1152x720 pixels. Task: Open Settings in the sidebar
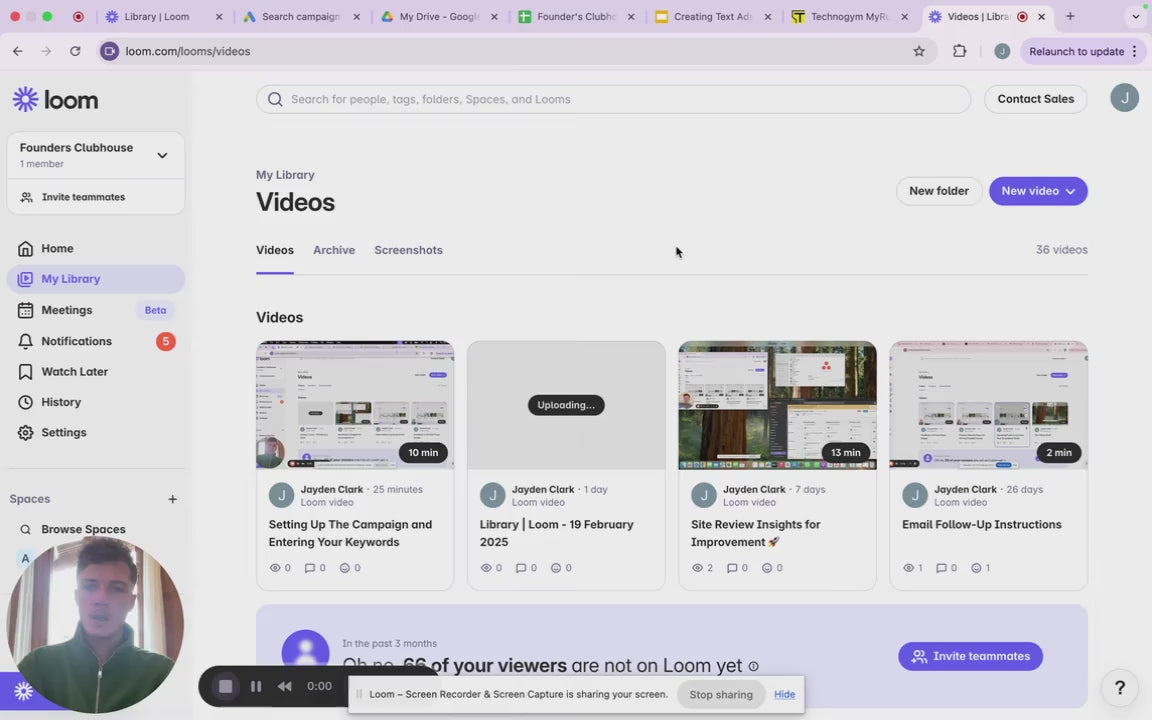63,432
